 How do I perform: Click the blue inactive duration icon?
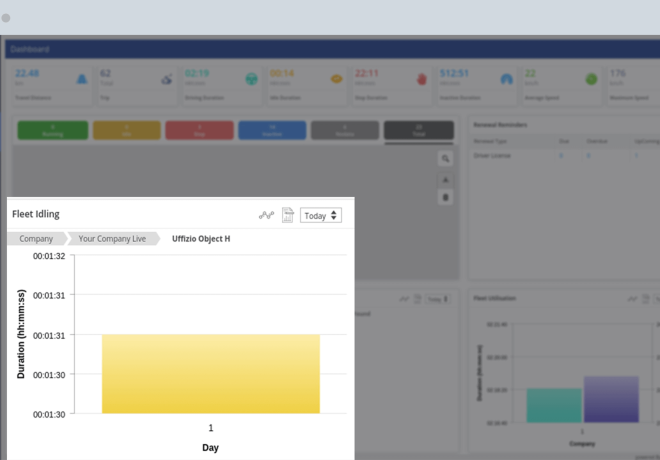pyautogui.click(x=506, y=78)
